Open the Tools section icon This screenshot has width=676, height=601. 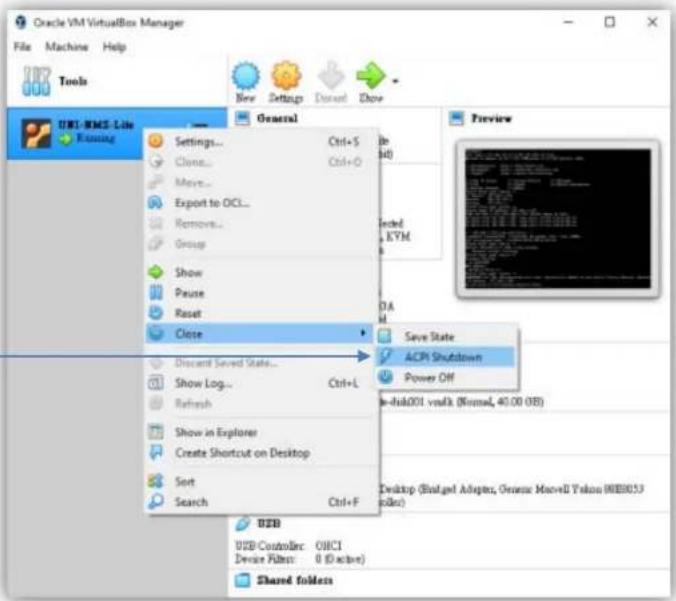click(36, 81)
